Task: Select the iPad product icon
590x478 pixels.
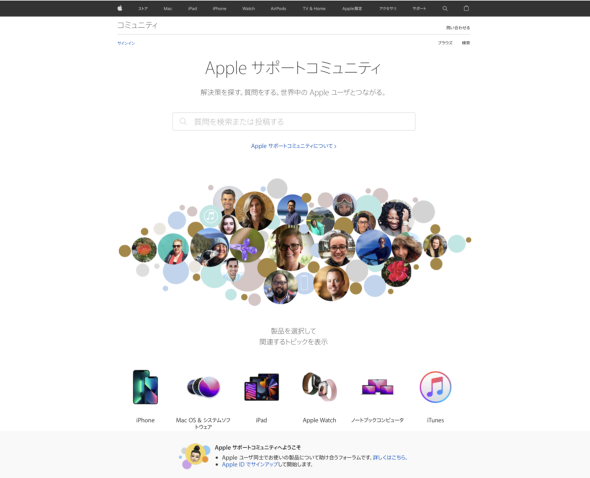Action: pos(262,387)
